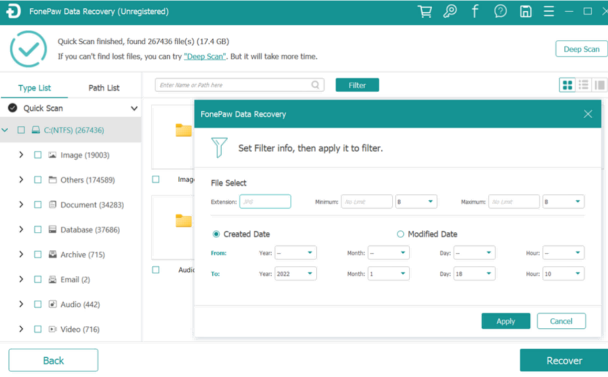Viewport: 608px width, 377px height.
Task: Click the C:(NTFS) drive icon
Action: coord(36,130)
